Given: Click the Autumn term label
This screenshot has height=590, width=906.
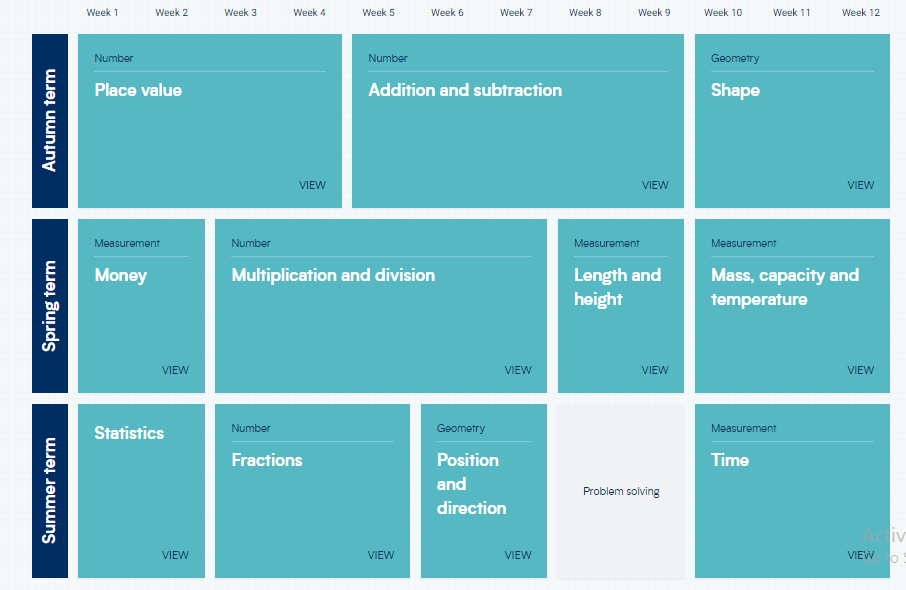Looking at the screenshot, I should click(x=50, y=121).
